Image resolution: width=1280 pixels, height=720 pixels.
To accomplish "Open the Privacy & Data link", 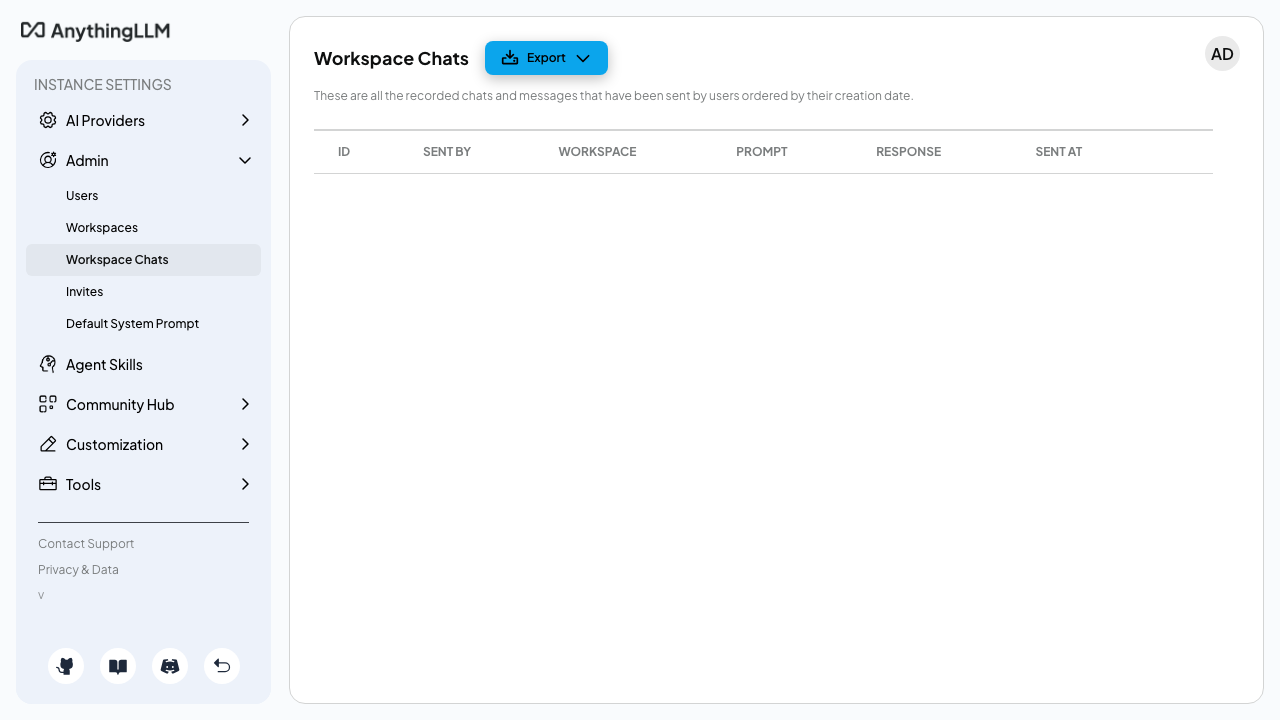I will click(x=78, y=570).
